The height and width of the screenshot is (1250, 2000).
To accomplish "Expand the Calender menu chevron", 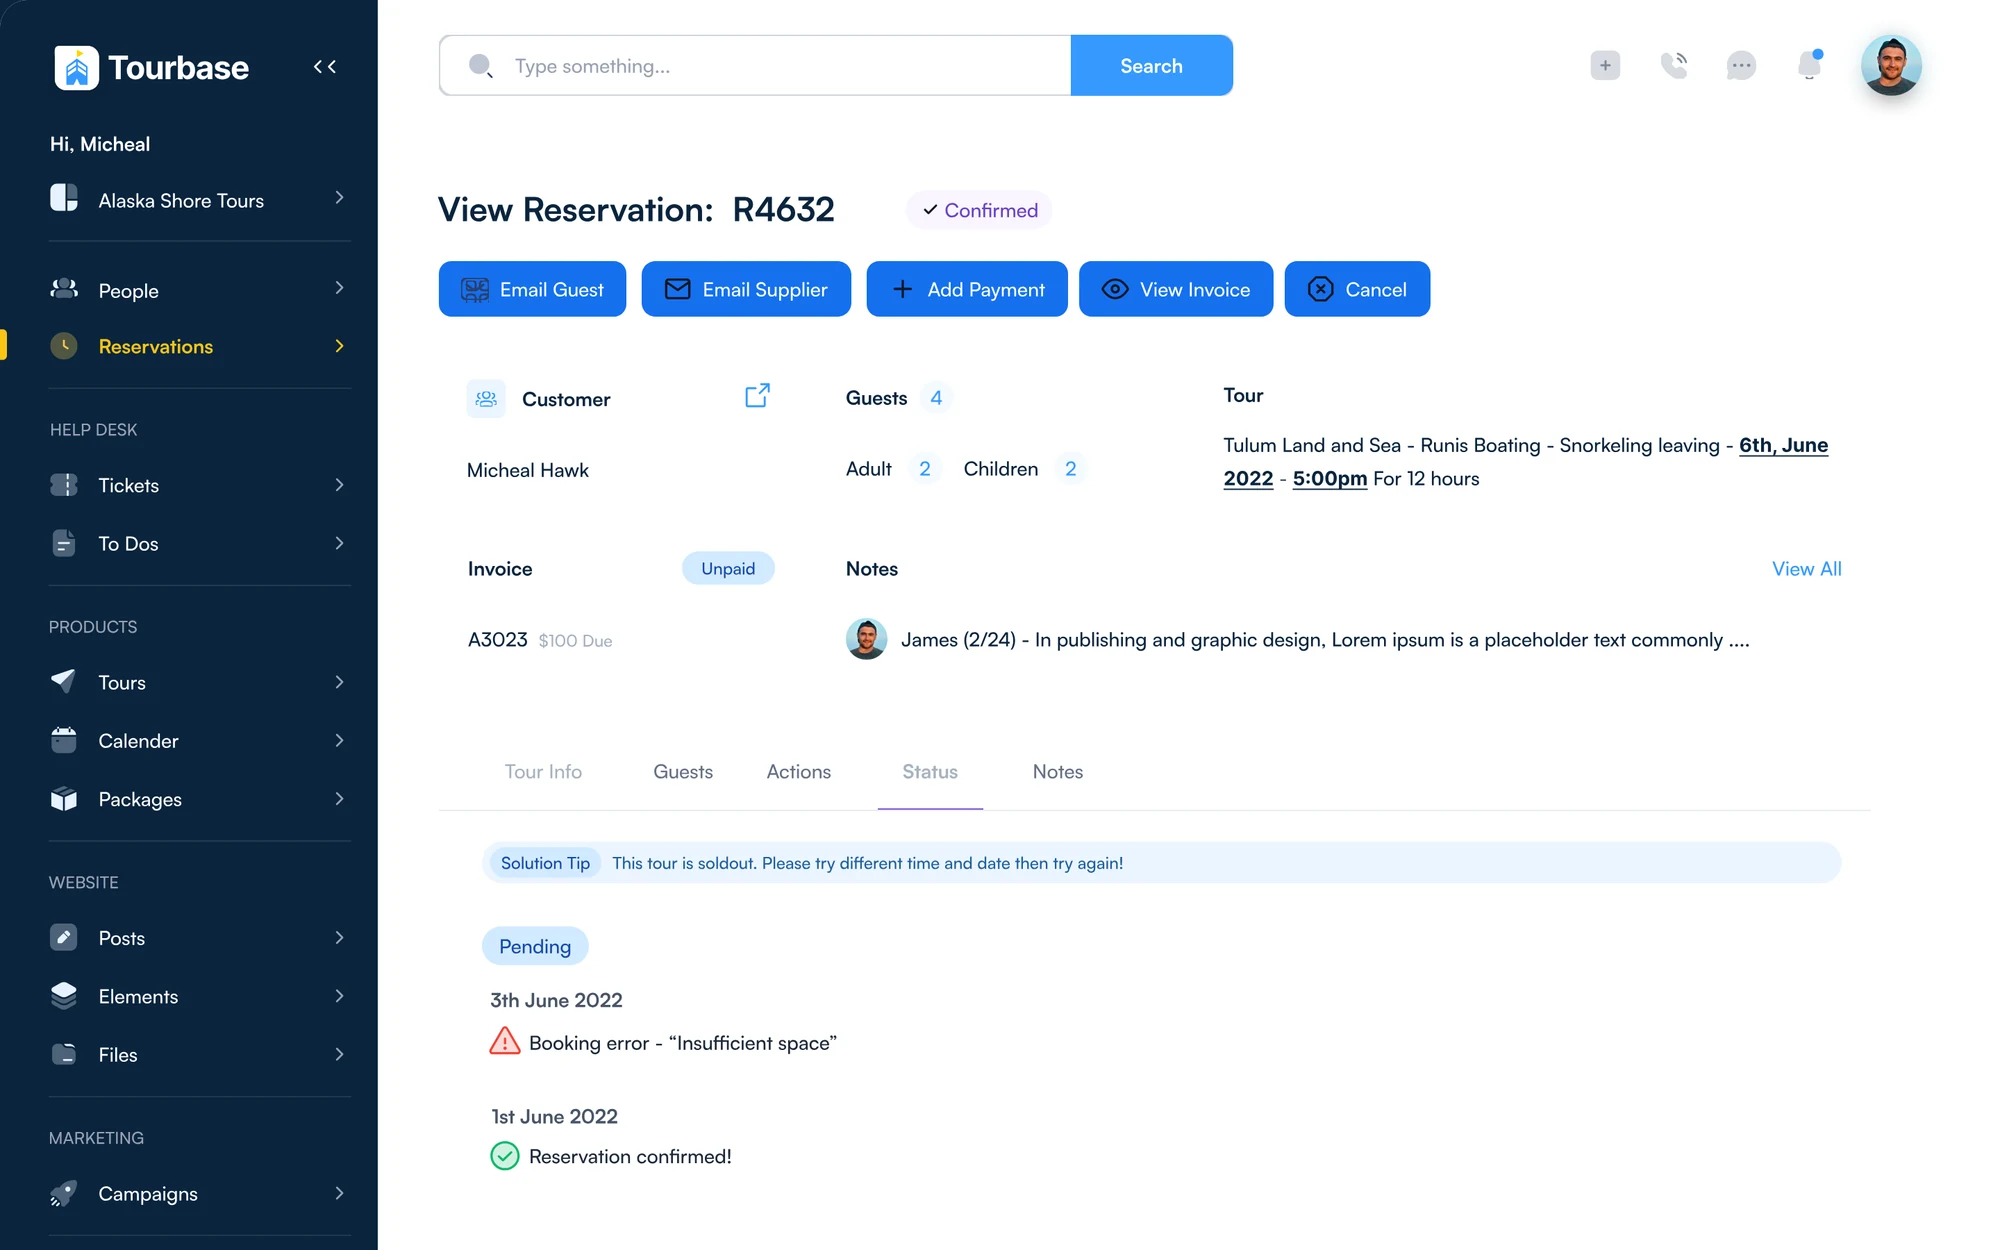I will pyautogui.click(x=339, y=740).
